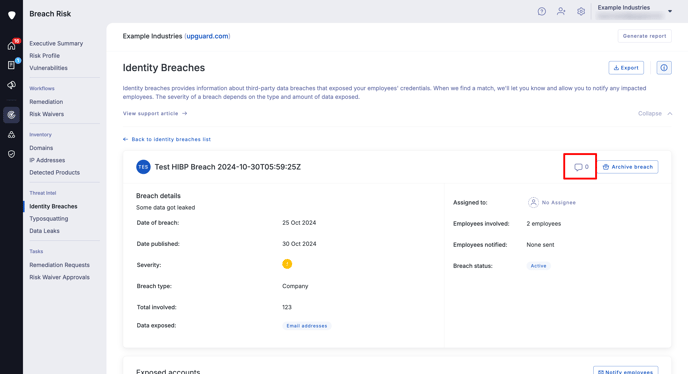This screenshot has width=688, height=374.
Task: Click the UpGuard shield logo
Action: pyautogui.click(x=12, y=15)
